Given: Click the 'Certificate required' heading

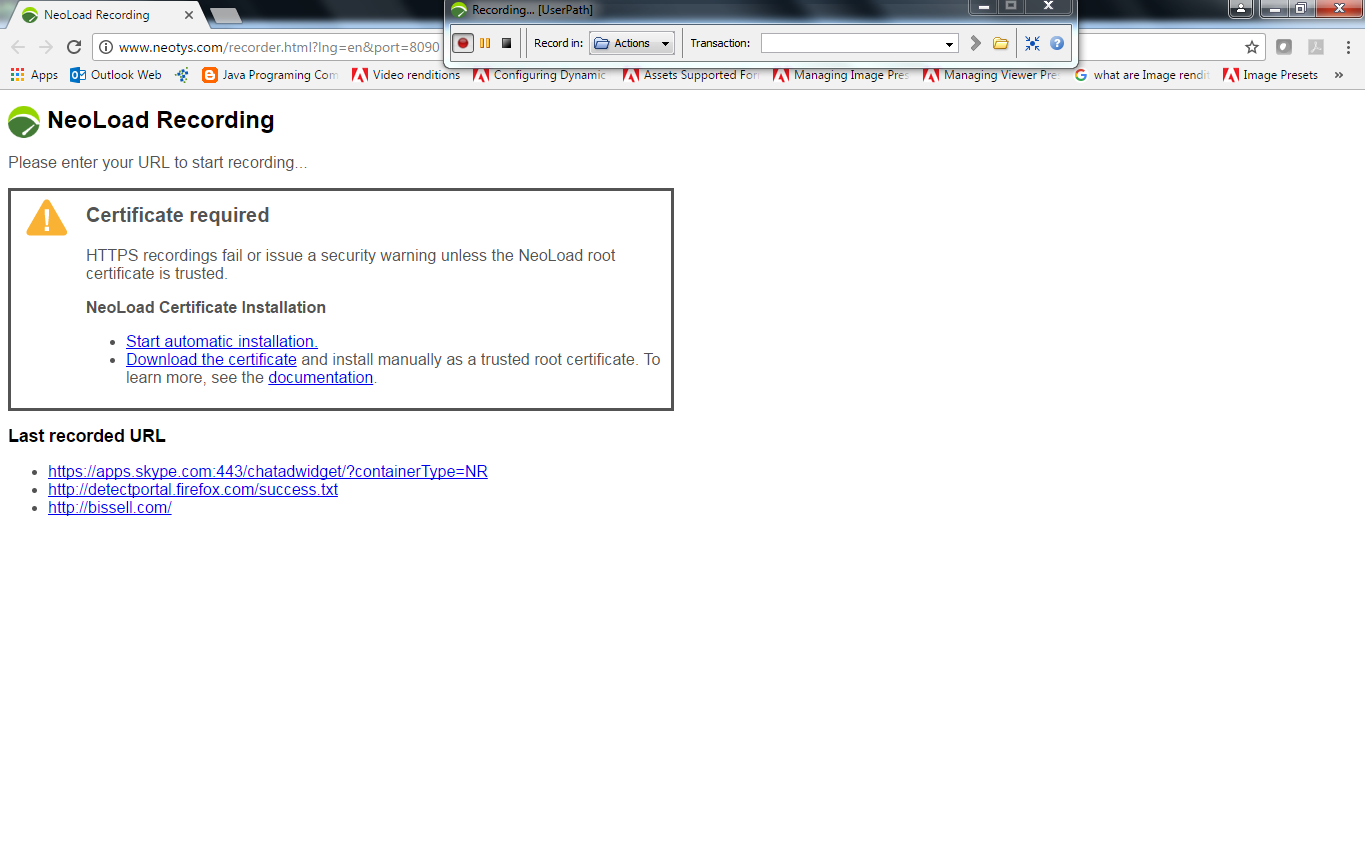Looking at the screenshot, I should [x=178, y=215].
